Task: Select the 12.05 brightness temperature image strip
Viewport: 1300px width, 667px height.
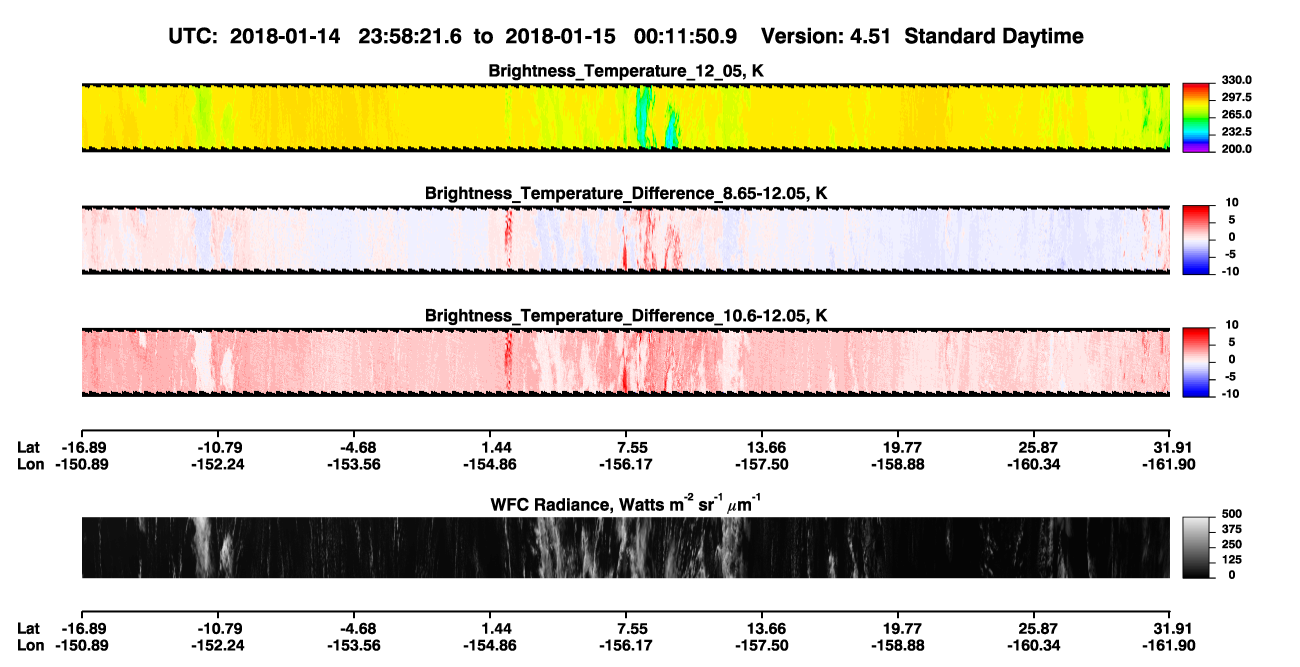Action: click(x=625, y=118)
